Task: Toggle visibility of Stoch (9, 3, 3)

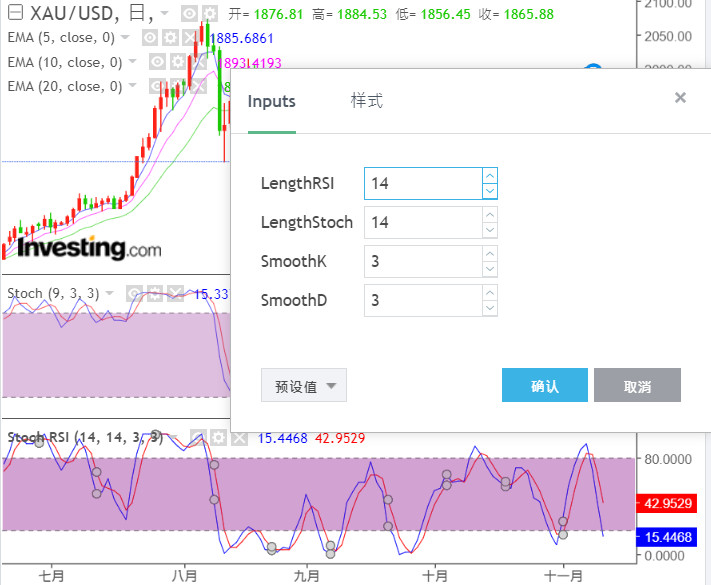Action: tap(134, 294)
